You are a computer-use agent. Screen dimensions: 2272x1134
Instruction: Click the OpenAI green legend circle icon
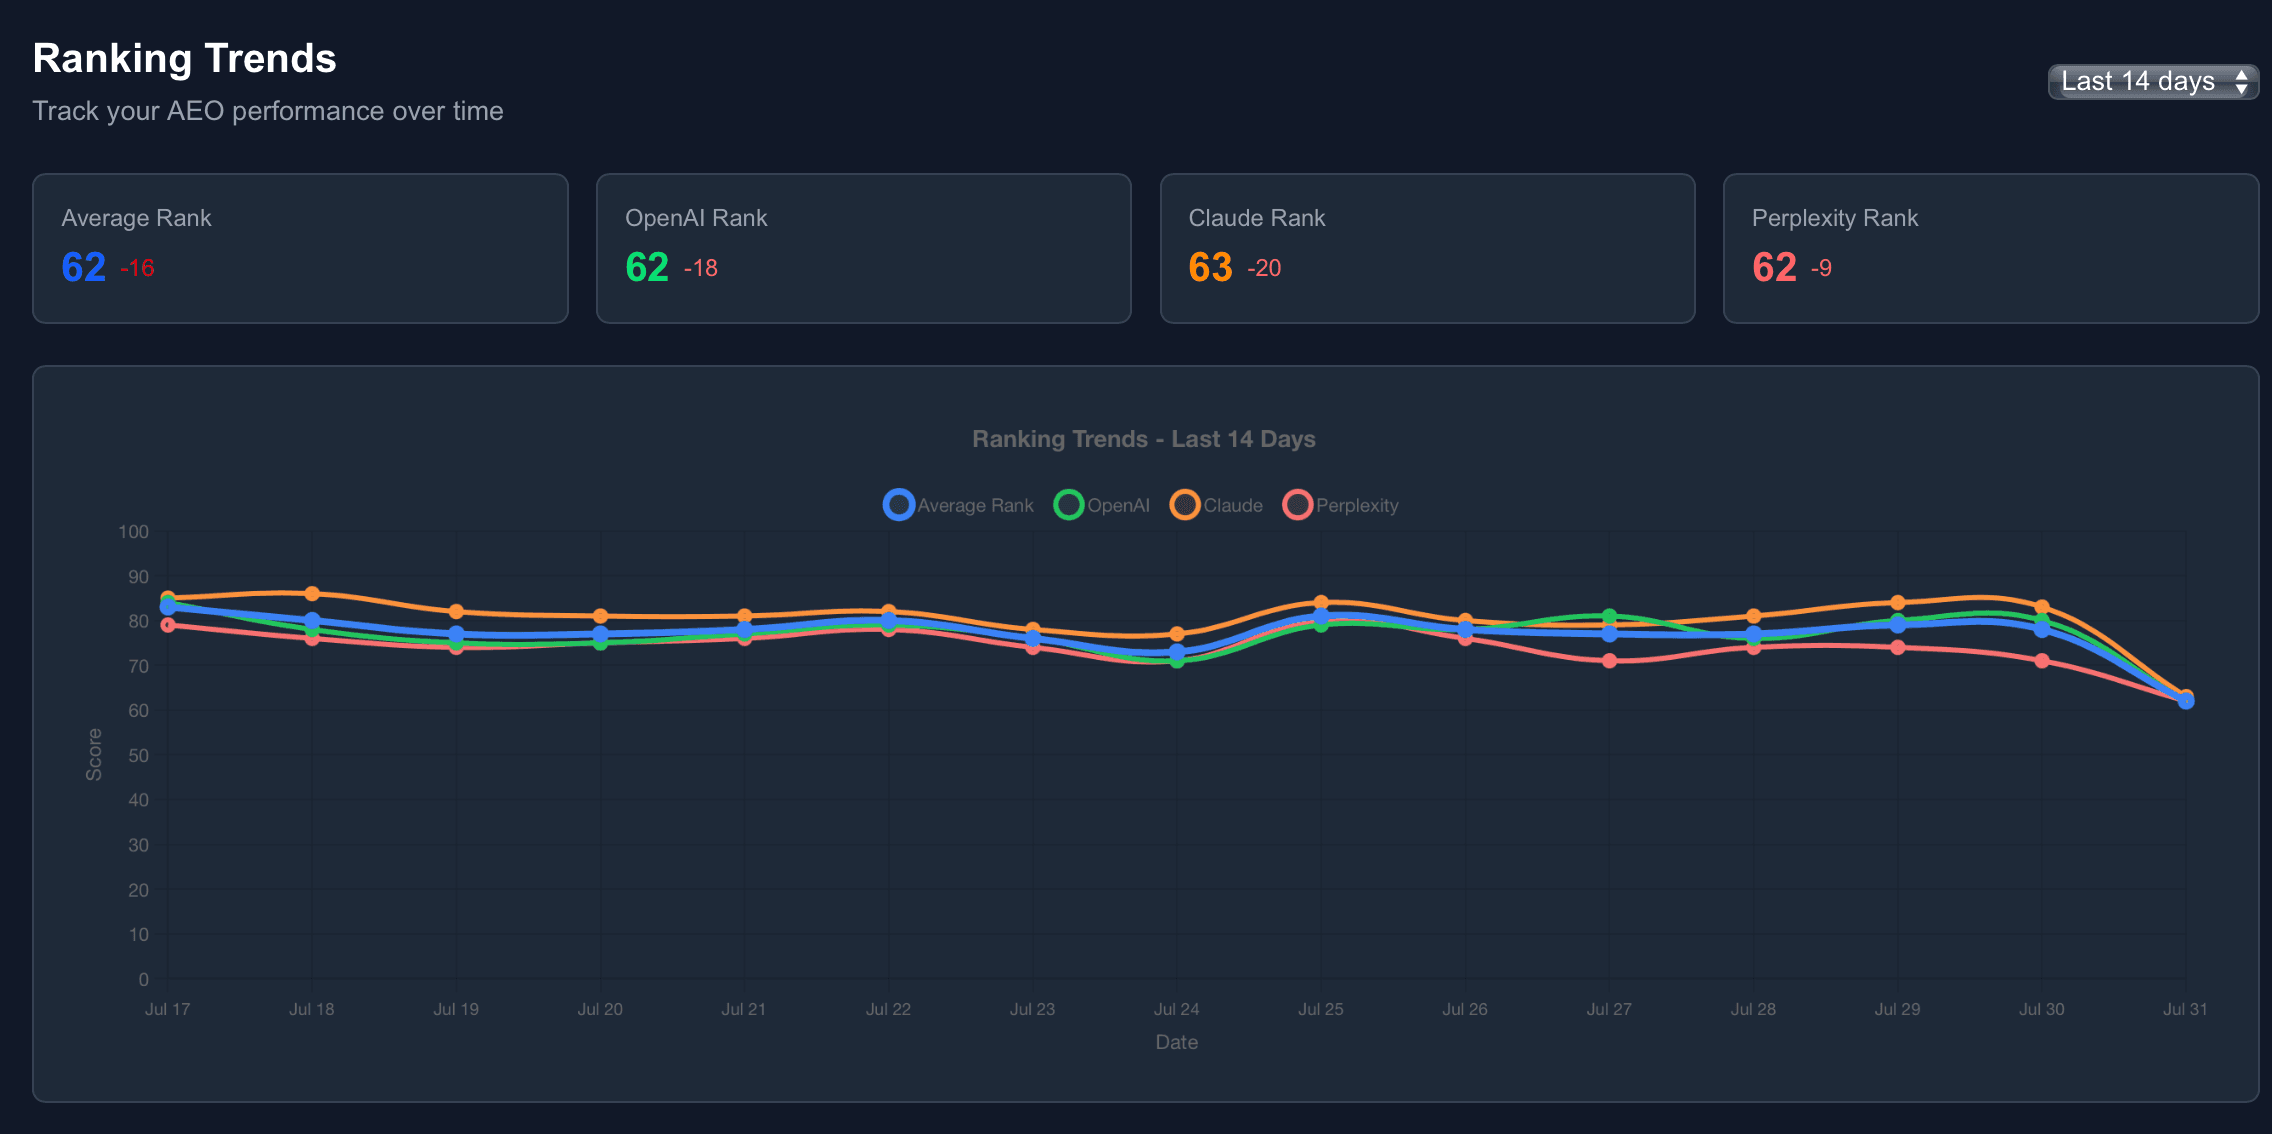pos(1068,505)
